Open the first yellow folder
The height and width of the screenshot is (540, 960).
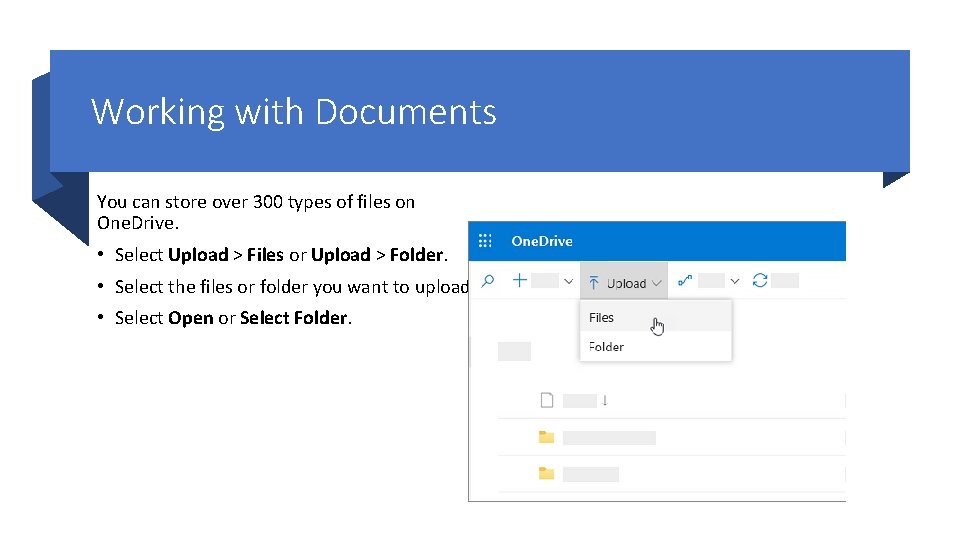coord(546,437)
